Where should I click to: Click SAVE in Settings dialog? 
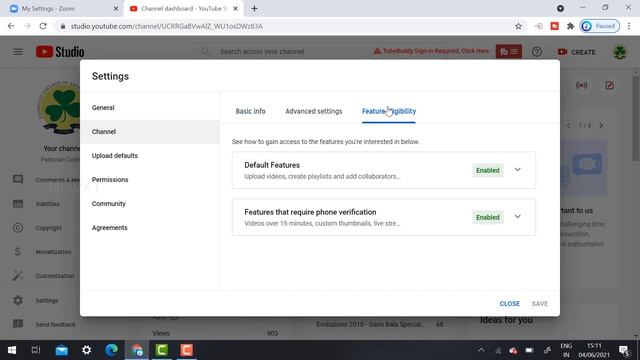pyautogui.click(x=540, y=304)
